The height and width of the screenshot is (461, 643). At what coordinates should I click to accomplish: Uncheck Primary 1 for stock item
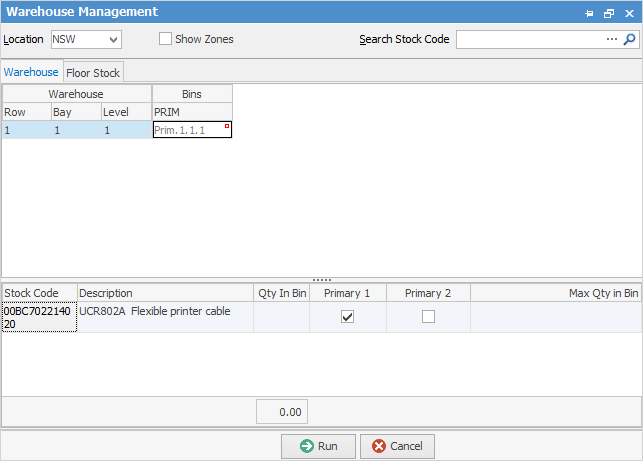pyautogui.click(x=348, y=316)
